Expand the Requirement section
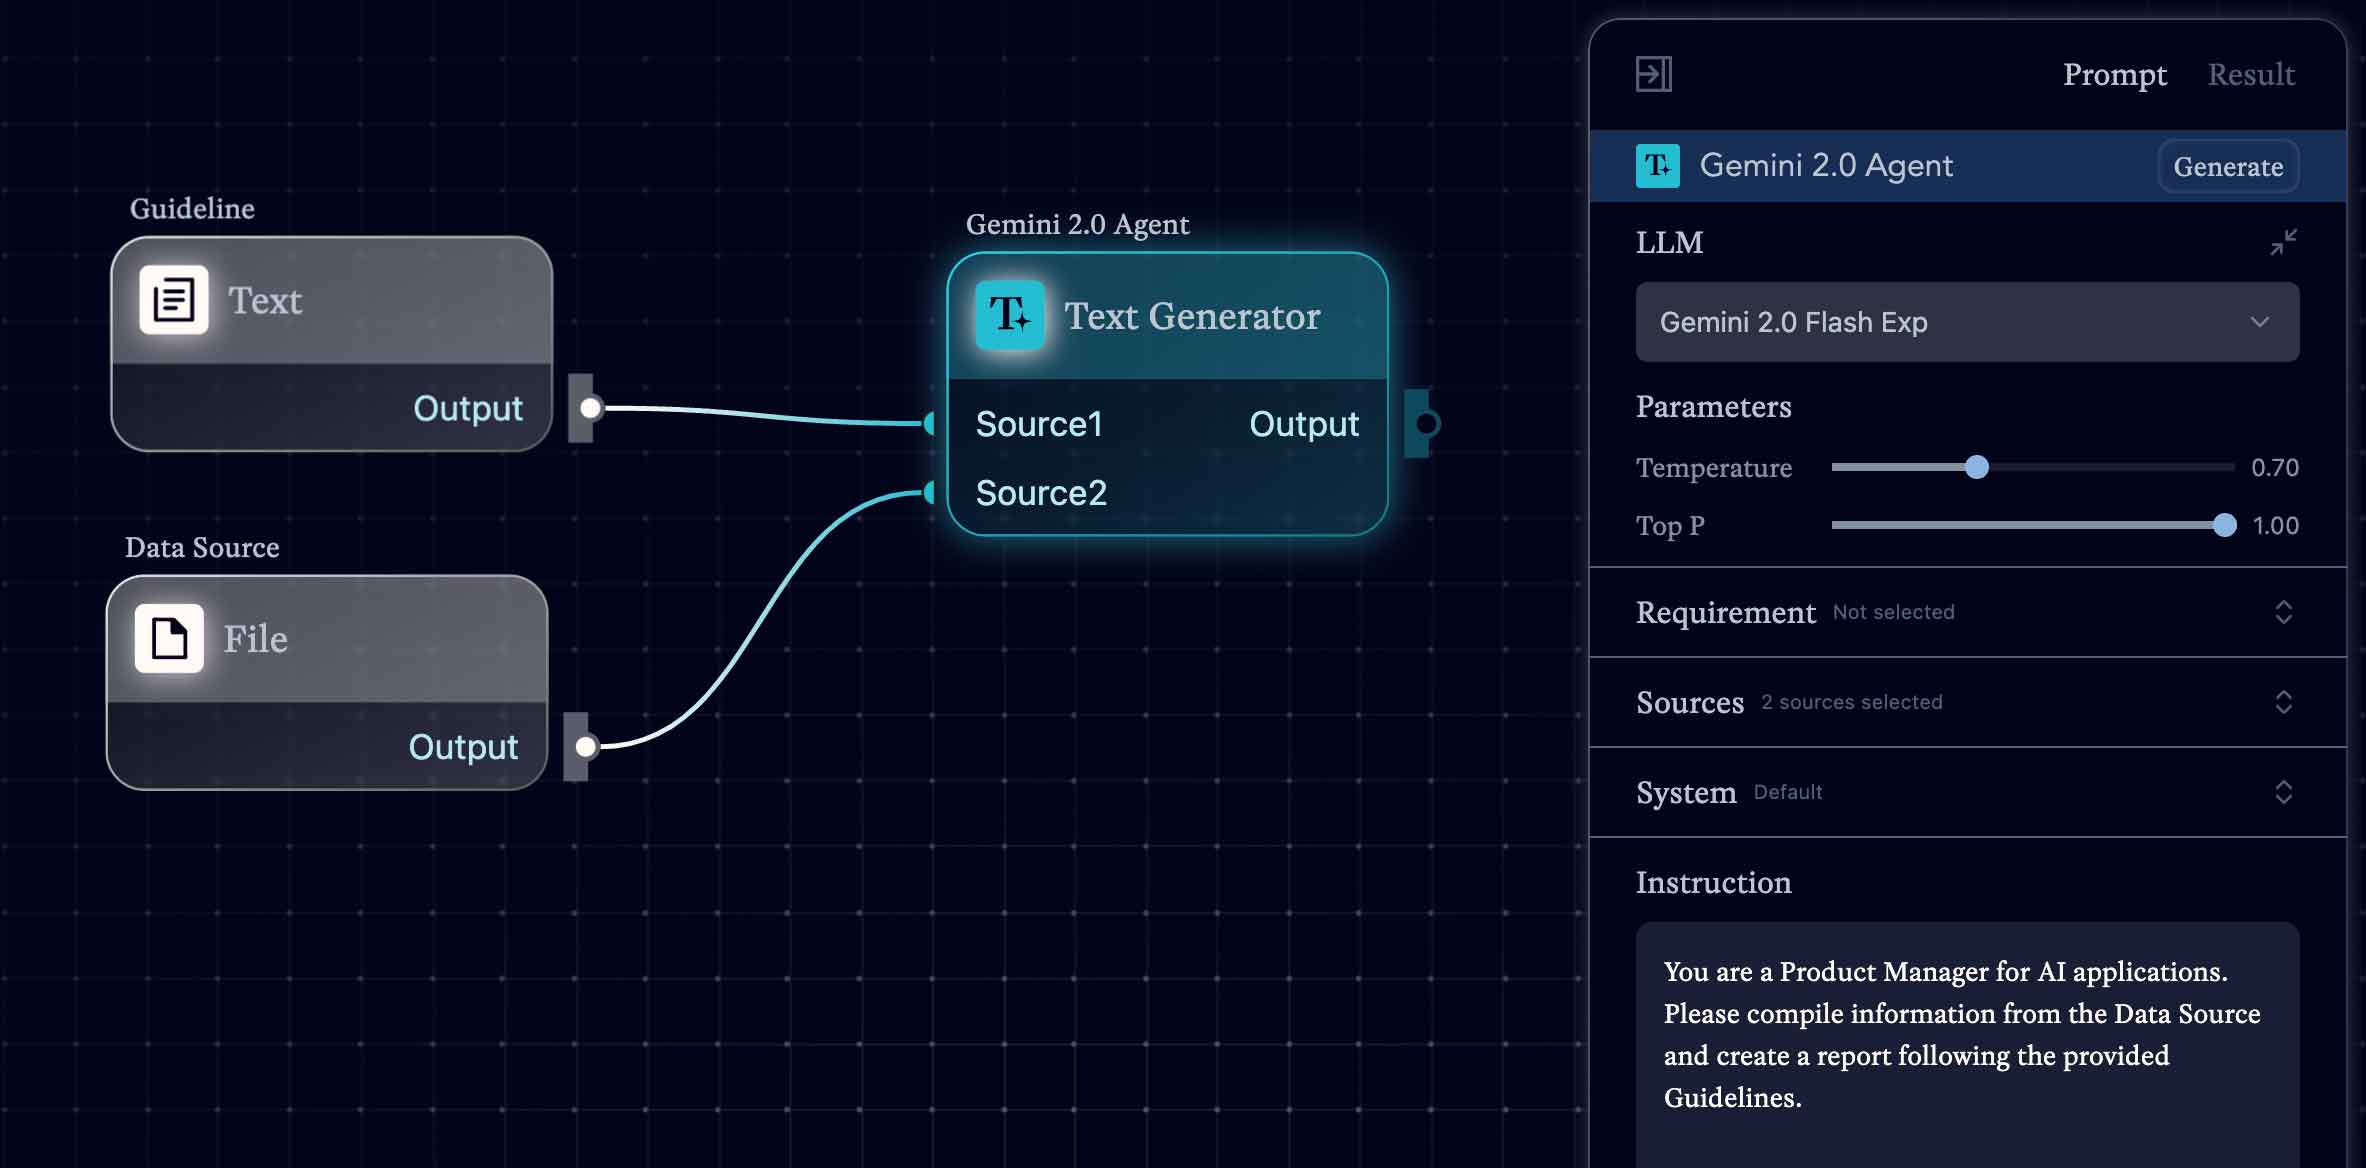2366x1168 pixels. (2285, 612)
